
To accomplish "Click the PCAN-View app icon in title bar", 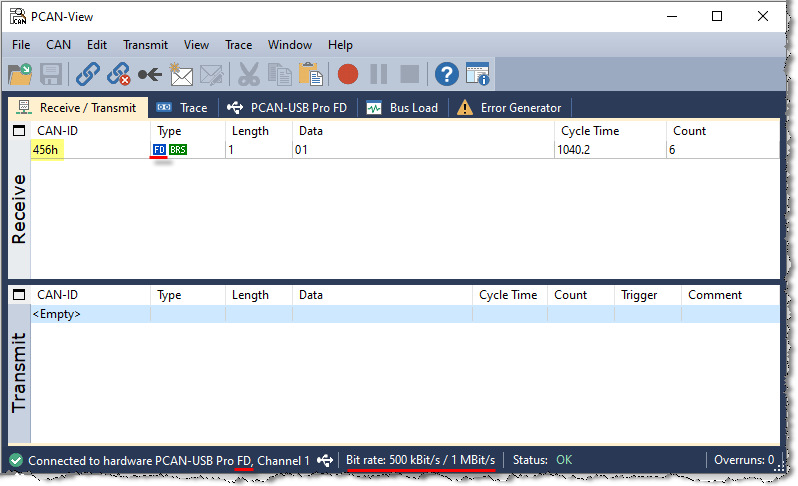I will click(18, 16).
